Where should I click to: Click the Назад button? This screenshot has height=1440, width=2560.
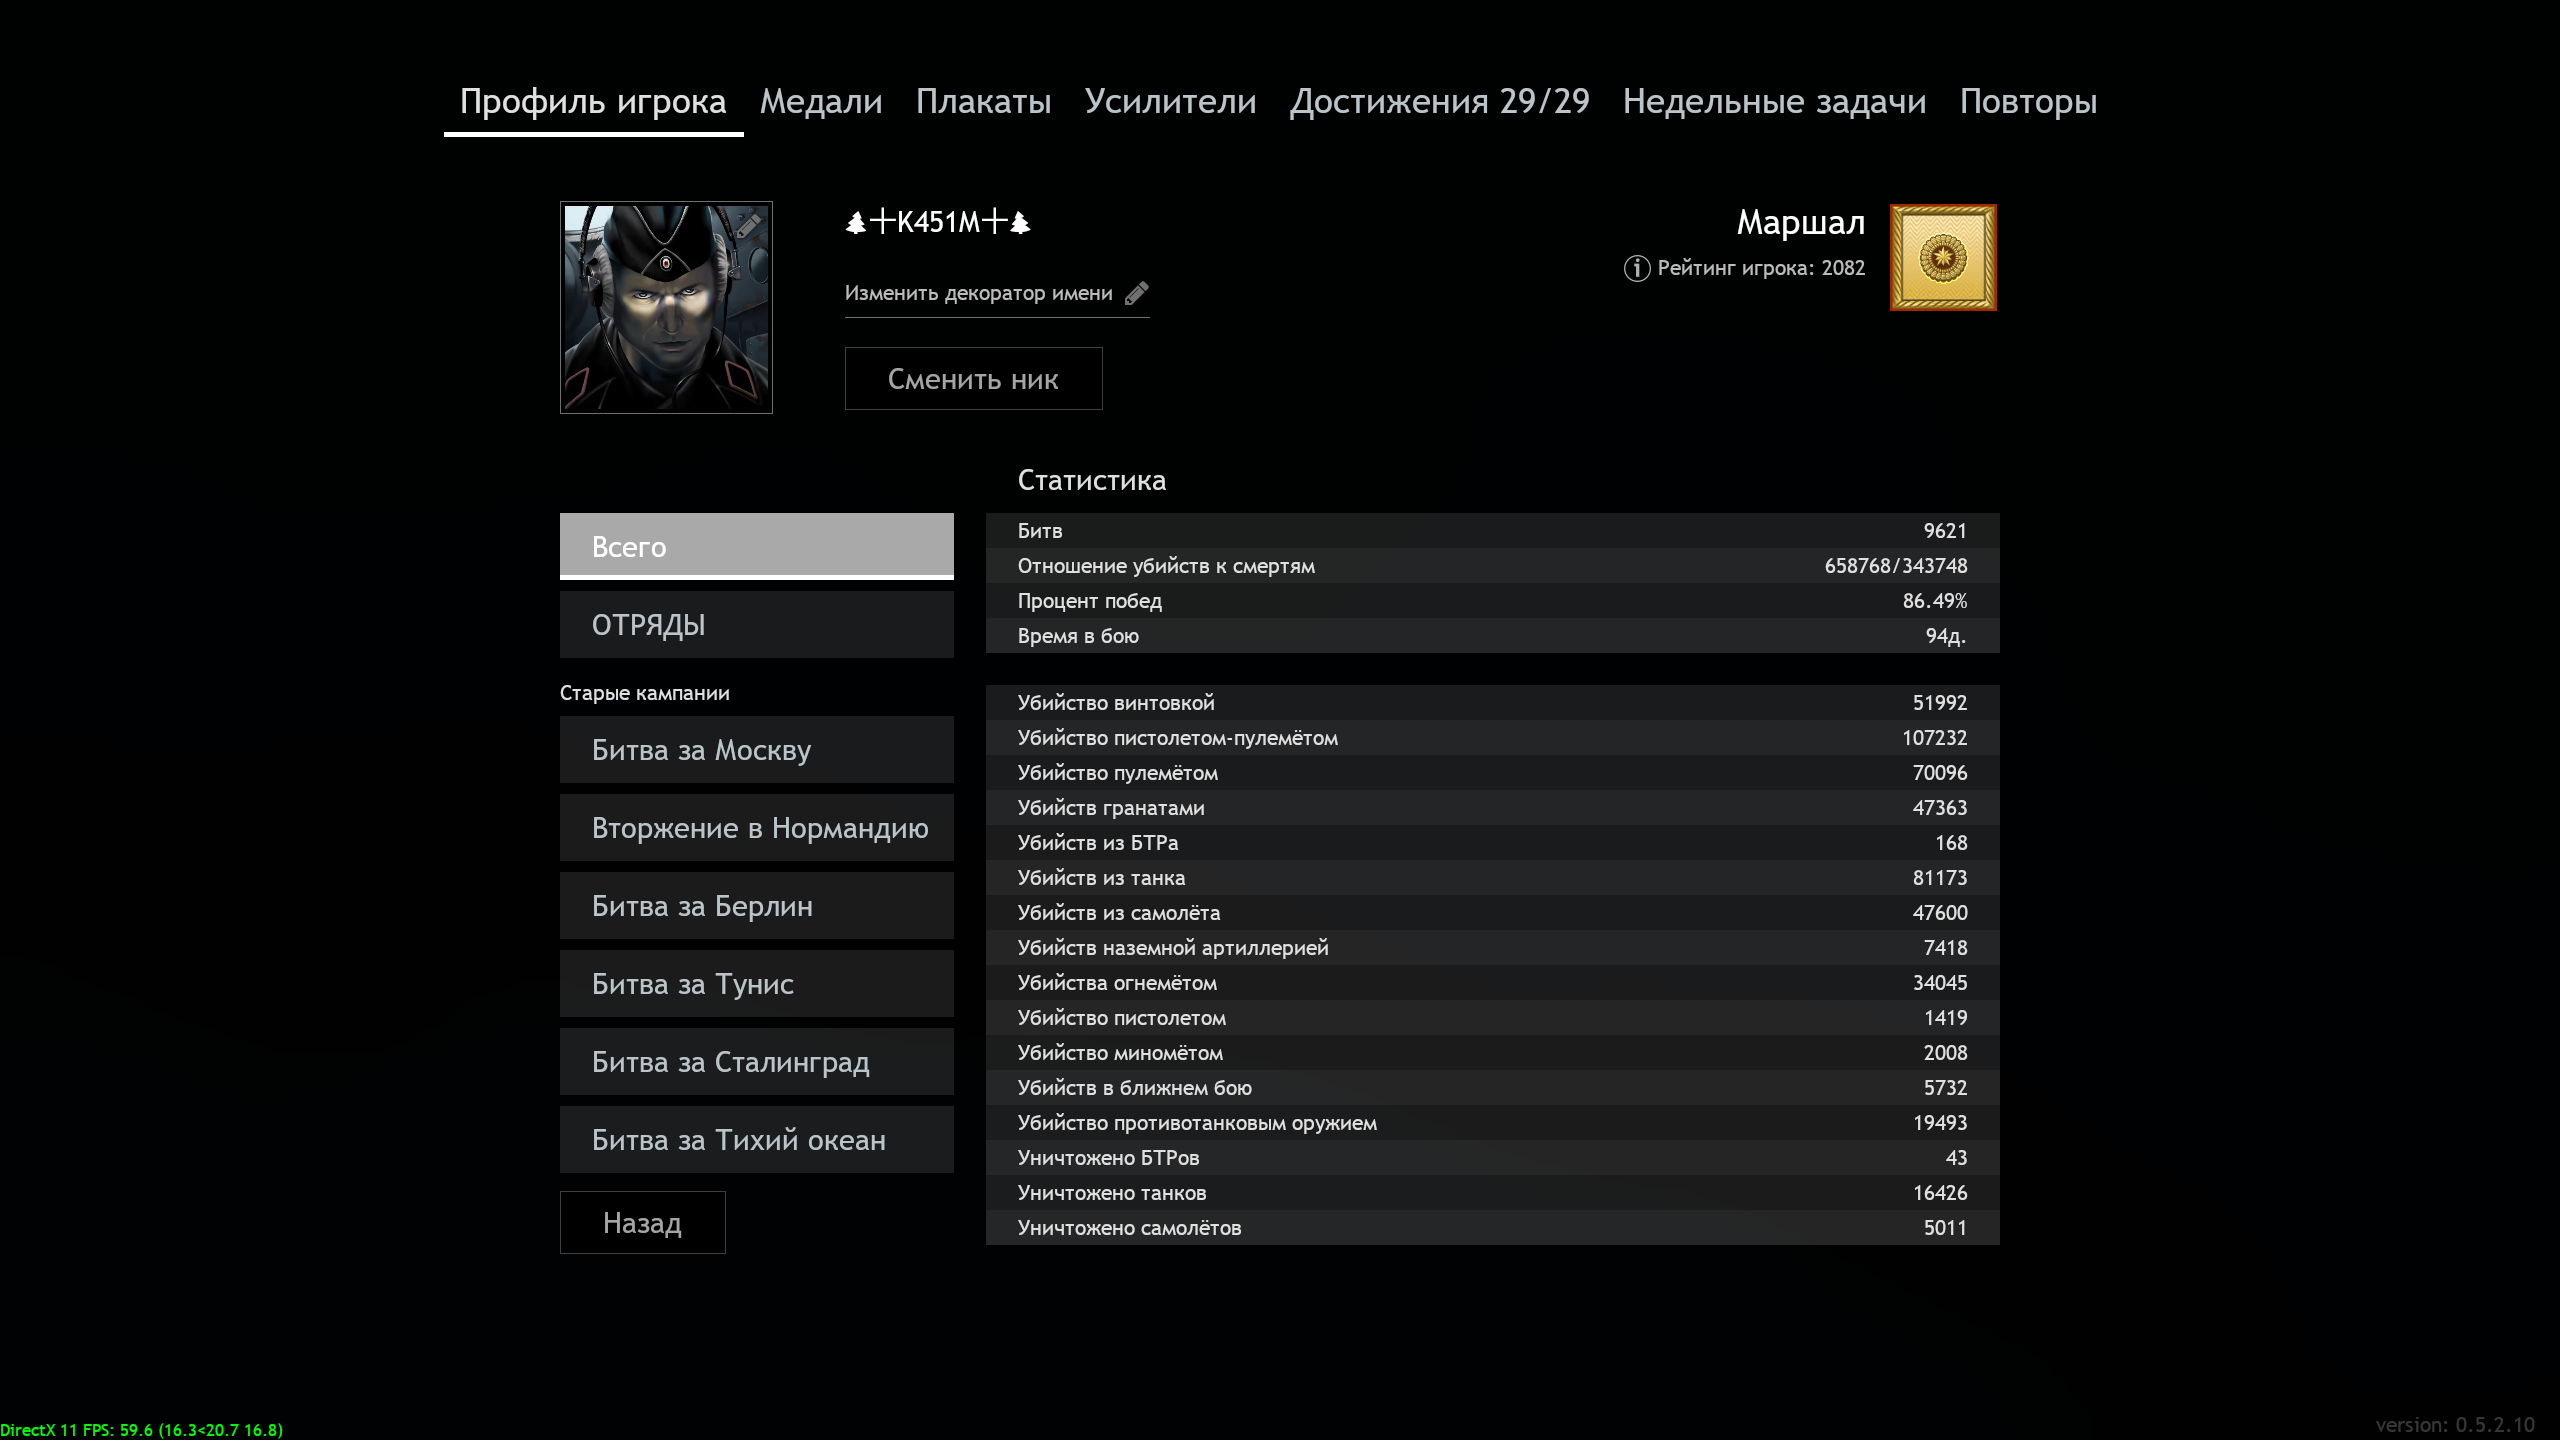[642, 1222]
